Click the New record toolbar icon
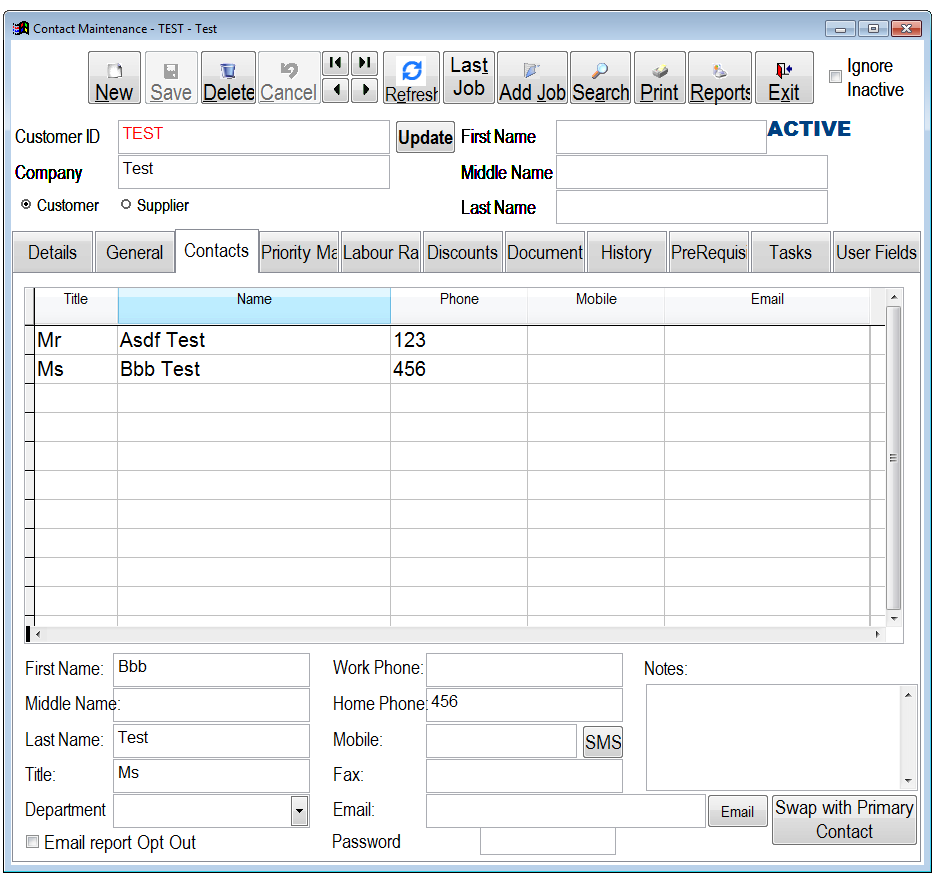The image size is (939, 881). click(114, 78)
